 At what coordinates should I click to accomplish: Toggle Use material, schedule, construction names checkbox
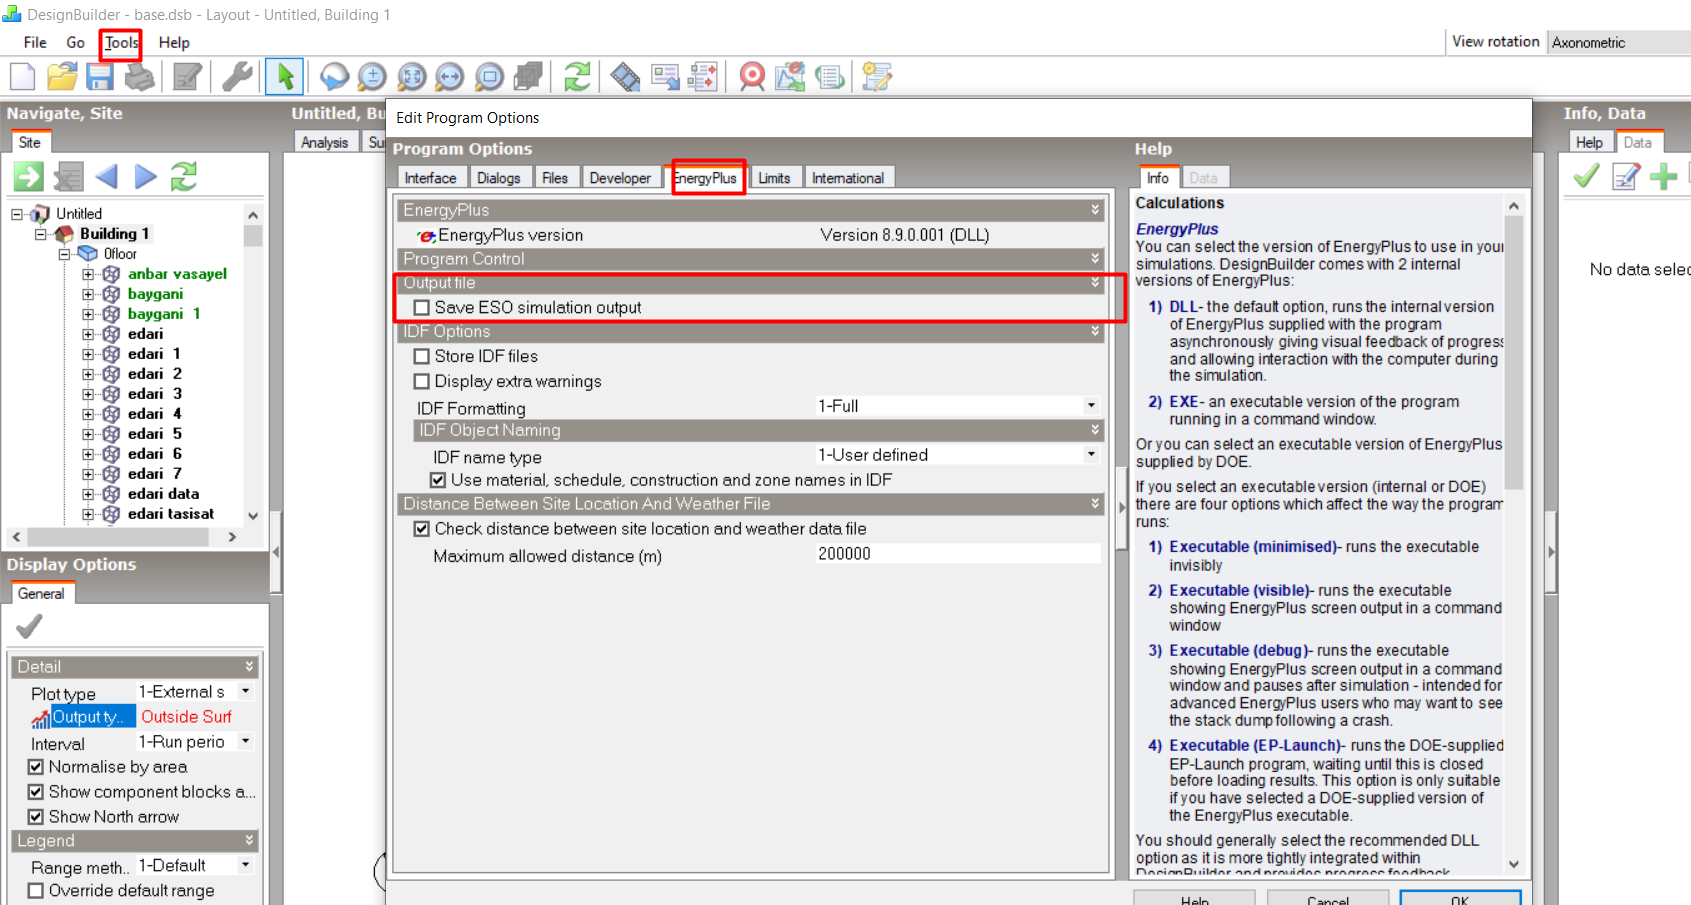tap(438, 480)
